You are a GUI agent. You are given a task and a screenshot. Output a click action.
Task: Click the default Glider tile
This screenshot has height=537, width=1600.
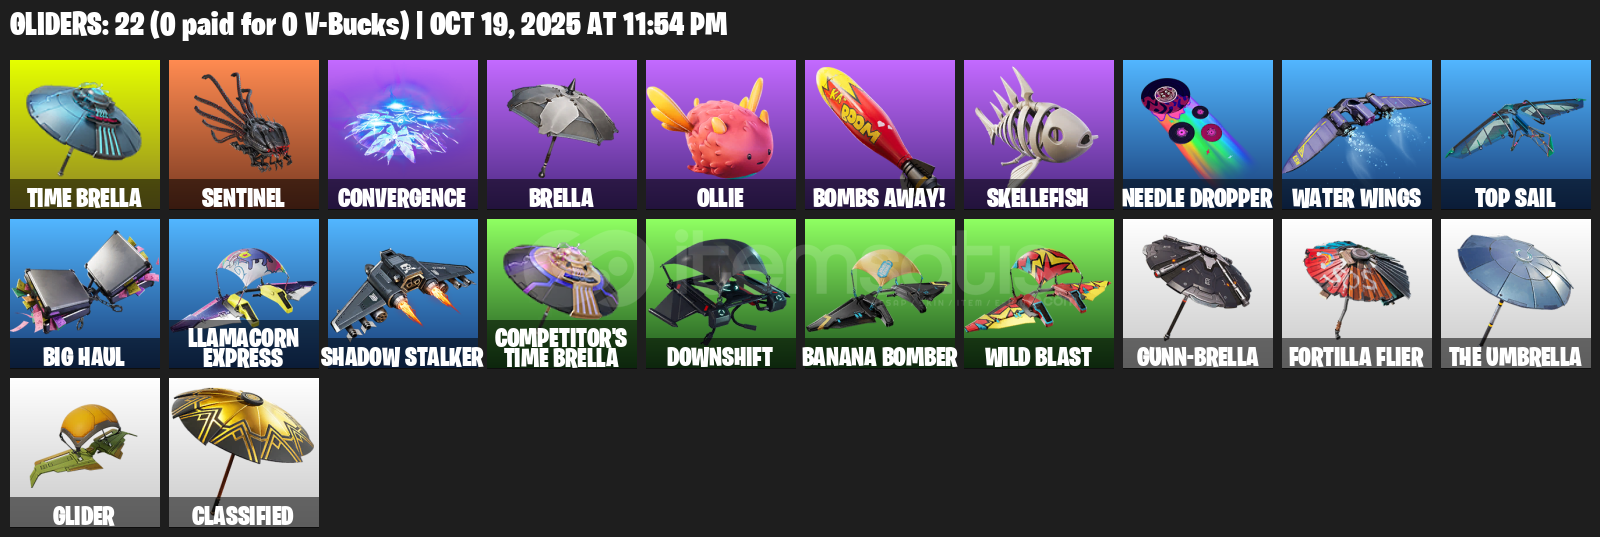pos(85,453)
